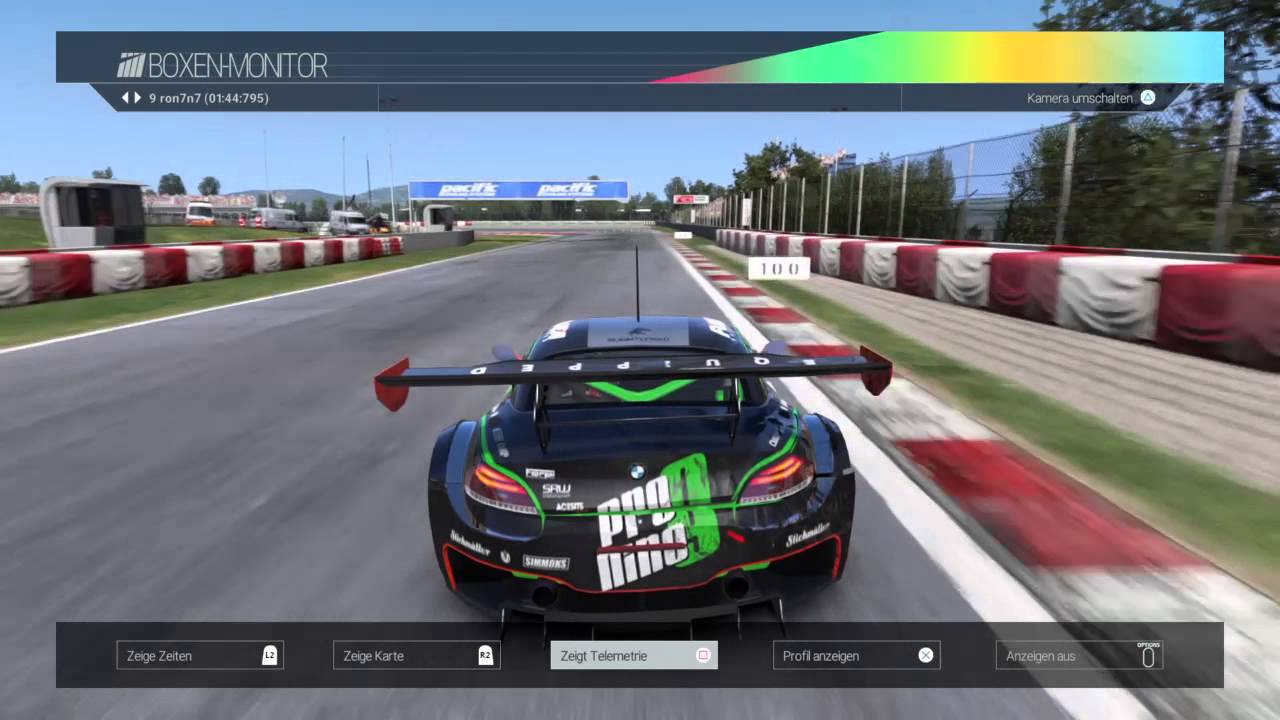Click the triangle icon beside Kamera umschalten
This screenshot has width=1280, height=720.
coord(1148,97)
